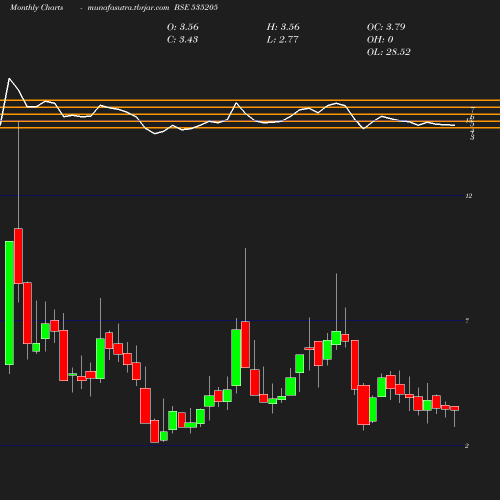Click the price axis label 2
Viewport: 500px width, 500px height.
(x=467, y=446)
